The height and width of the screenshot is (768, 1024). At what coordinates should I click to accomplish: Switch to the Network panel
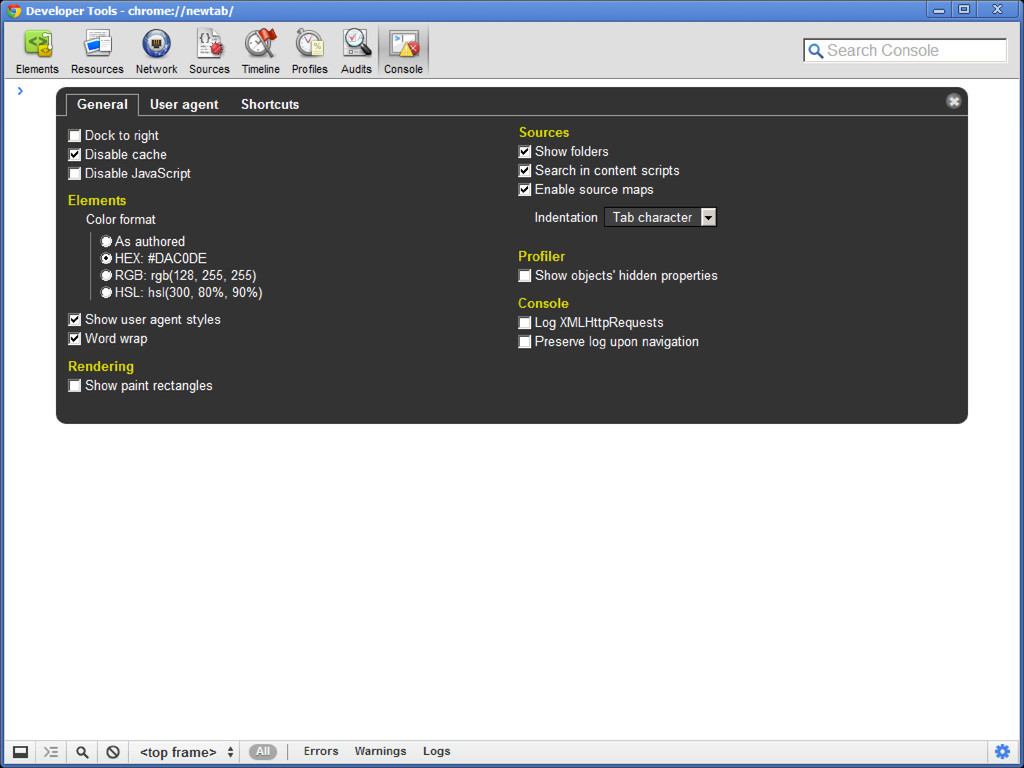point(157,52)
